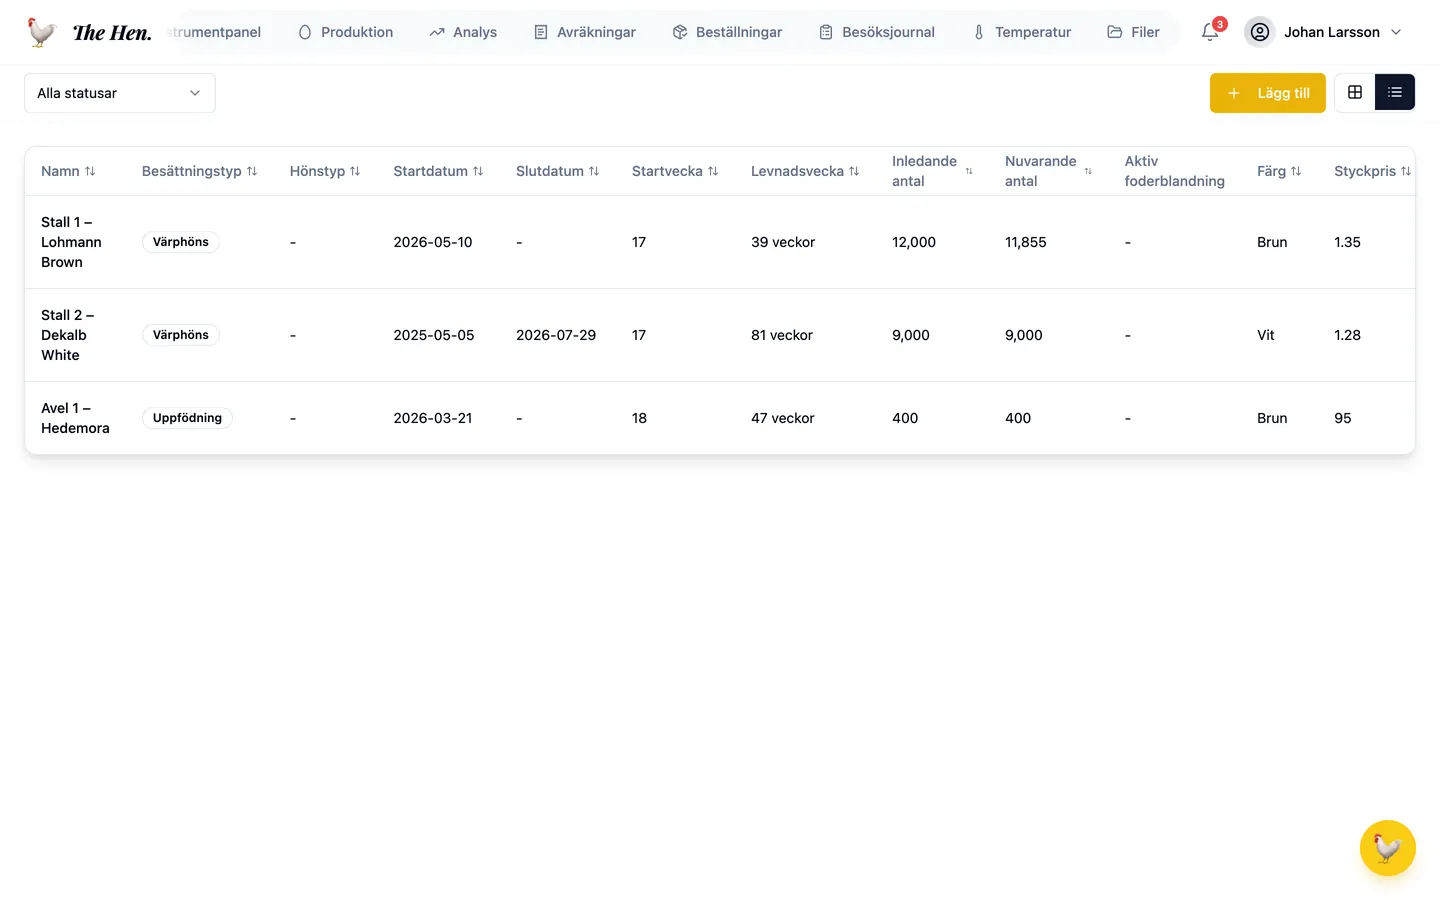
Task: Click unit price 1.35
Action: point(1347,242)
